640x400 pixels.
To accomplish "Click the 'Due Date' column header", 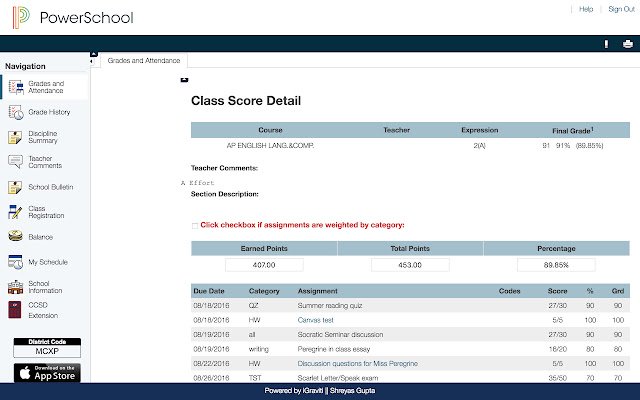I will 209,291.
